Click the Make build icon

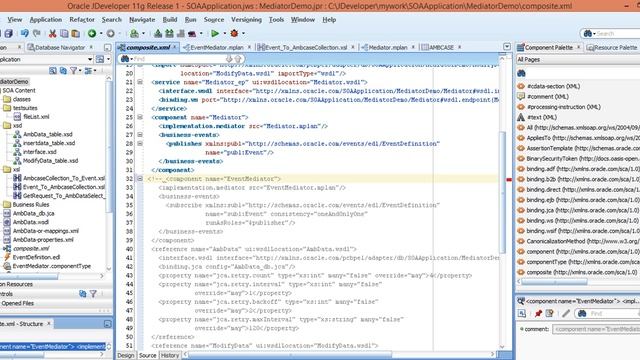point(158,33)
